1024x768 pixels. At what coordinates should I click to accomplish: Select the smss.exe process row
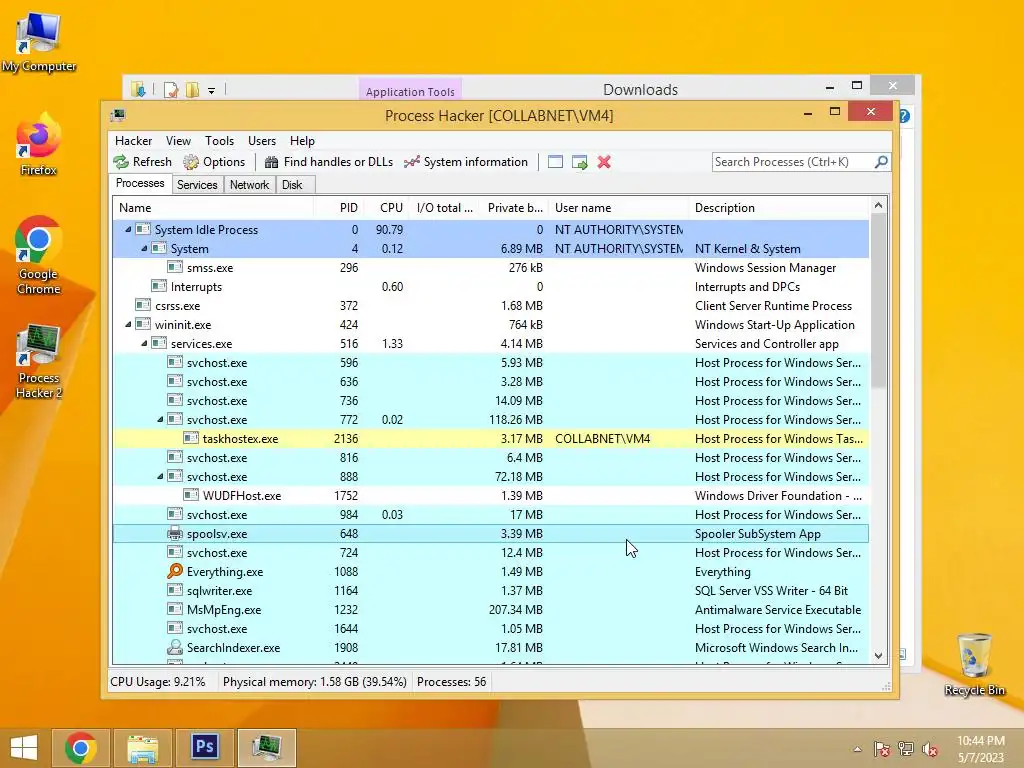(491, 268)
